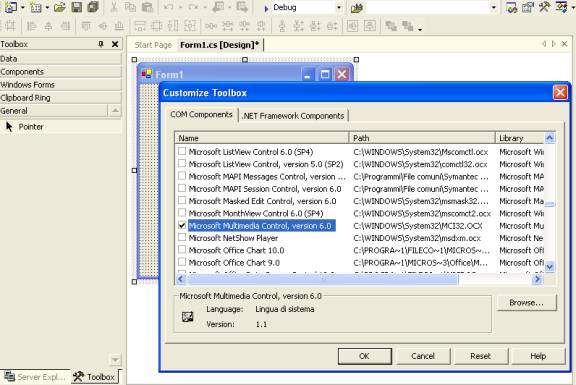This screenshot has height=385, width=576.
Task: Open the Debug configuration dropdown
Action: tap(339, 7)
